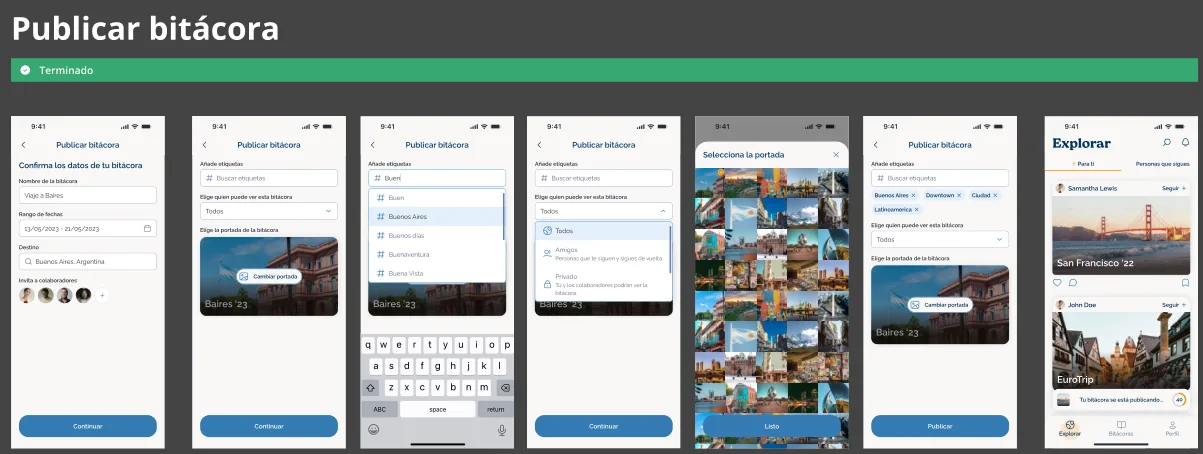
Task: Tap the backspace key on the keyboard
Action: (504, 388)
